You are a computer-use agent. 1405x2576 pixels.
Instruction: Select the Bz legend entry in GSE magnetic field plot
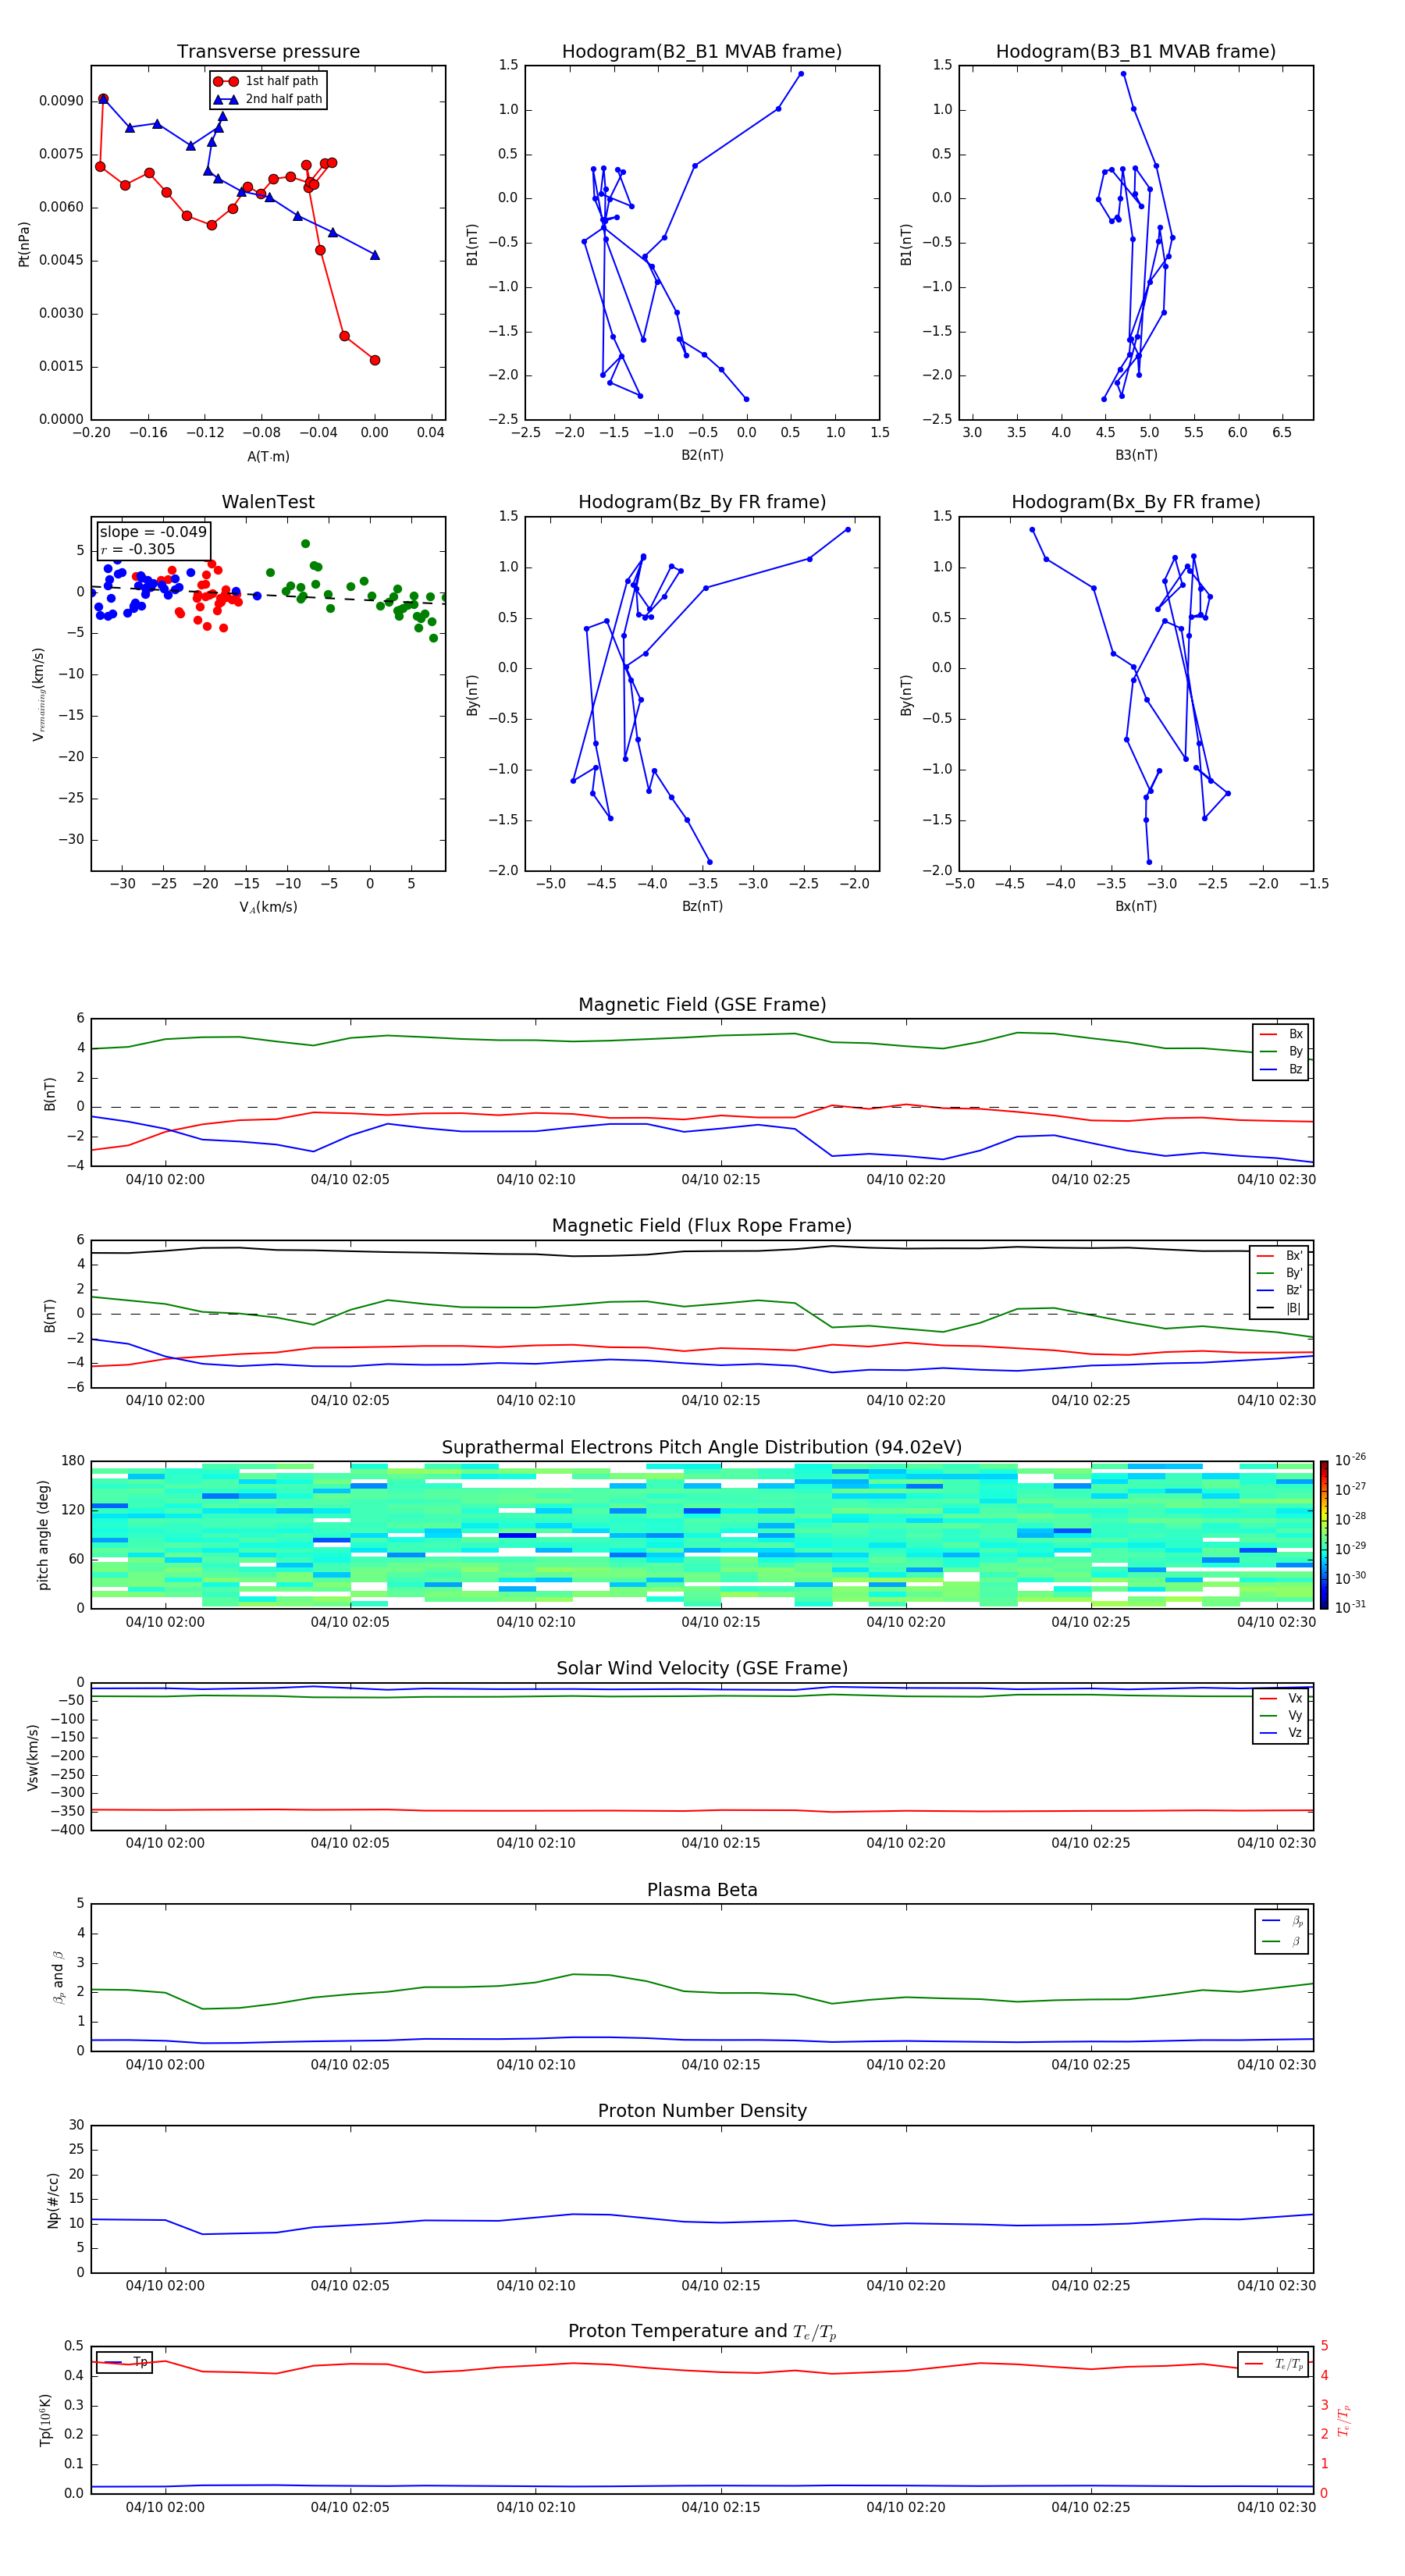coord(1281,1069)
